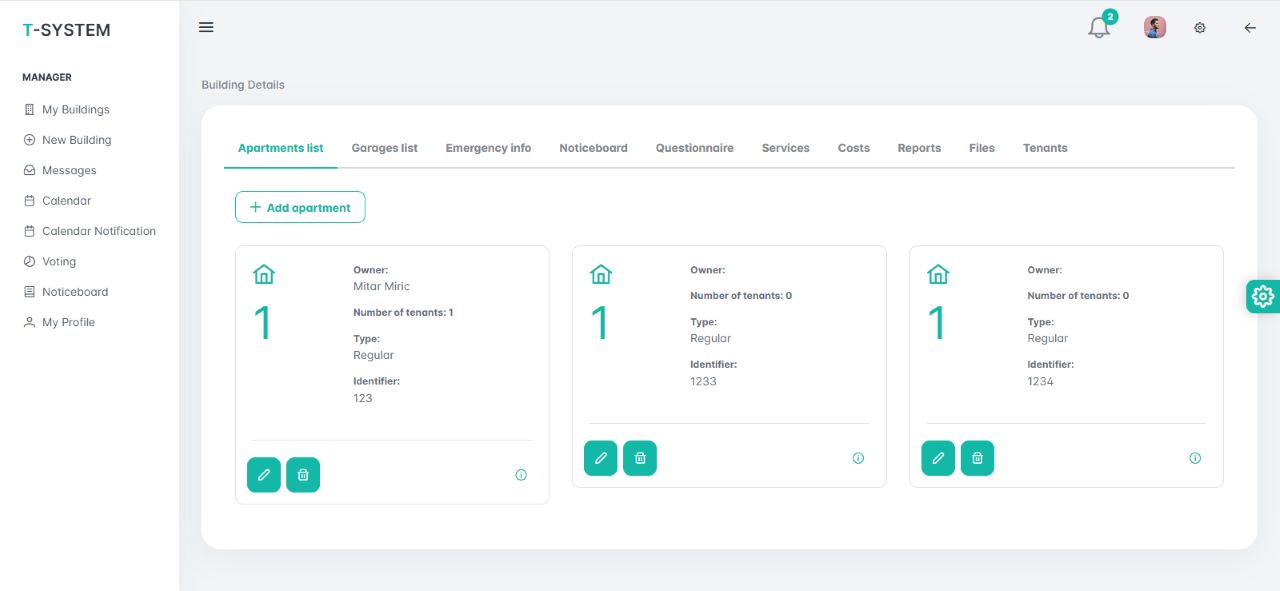Image resolution: width=1280 pixels, height=591 pixels.
Task: Click the floating gear icon on the right edge
Action: (1262, 296)
